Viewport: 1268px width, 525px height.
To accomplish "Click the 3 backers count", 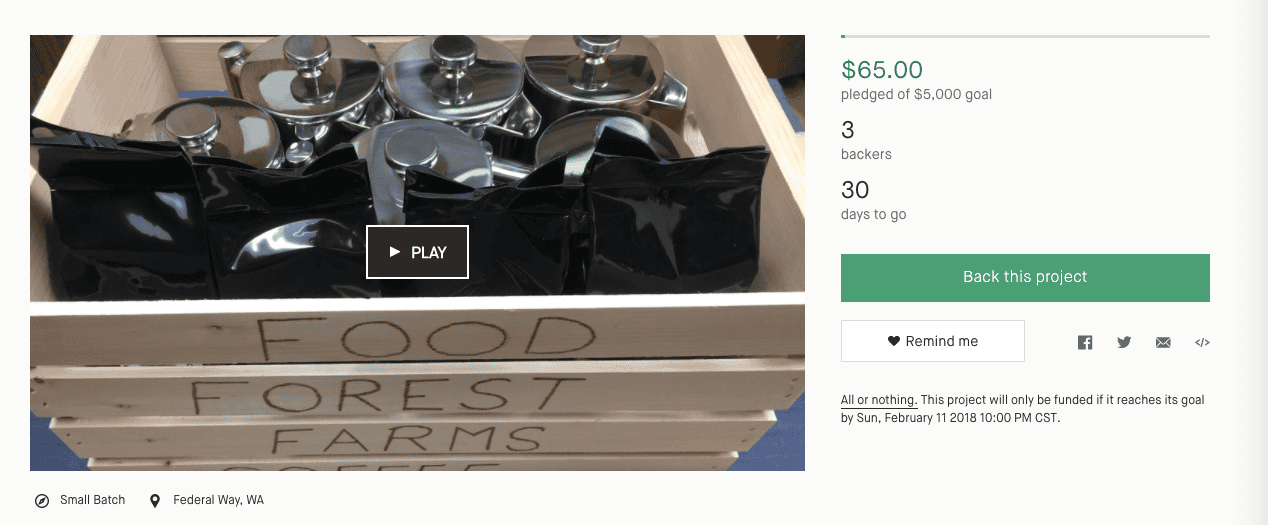I will point(848,130).
